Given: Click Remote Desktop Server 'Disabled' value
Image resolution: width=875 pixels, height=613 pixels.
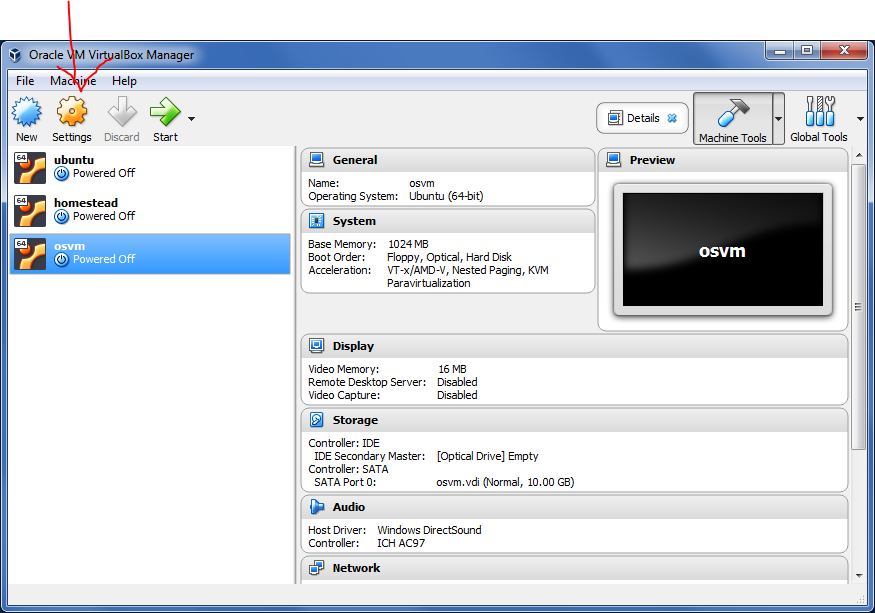Looking at the screenshot, I should tap(457, 382).
